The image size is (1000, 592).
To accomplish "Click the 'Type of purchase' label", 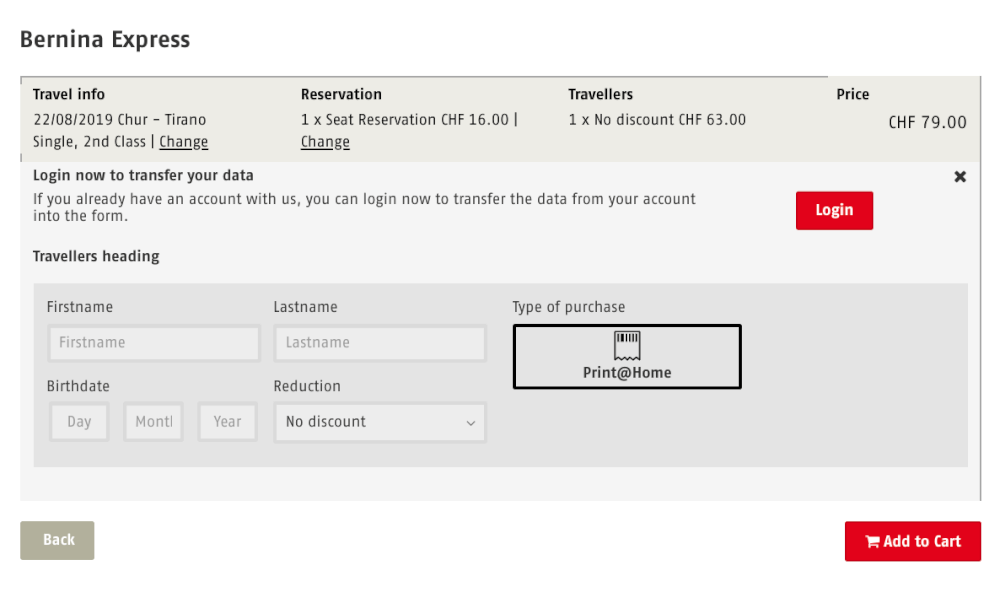I will (x=568, y=307).
